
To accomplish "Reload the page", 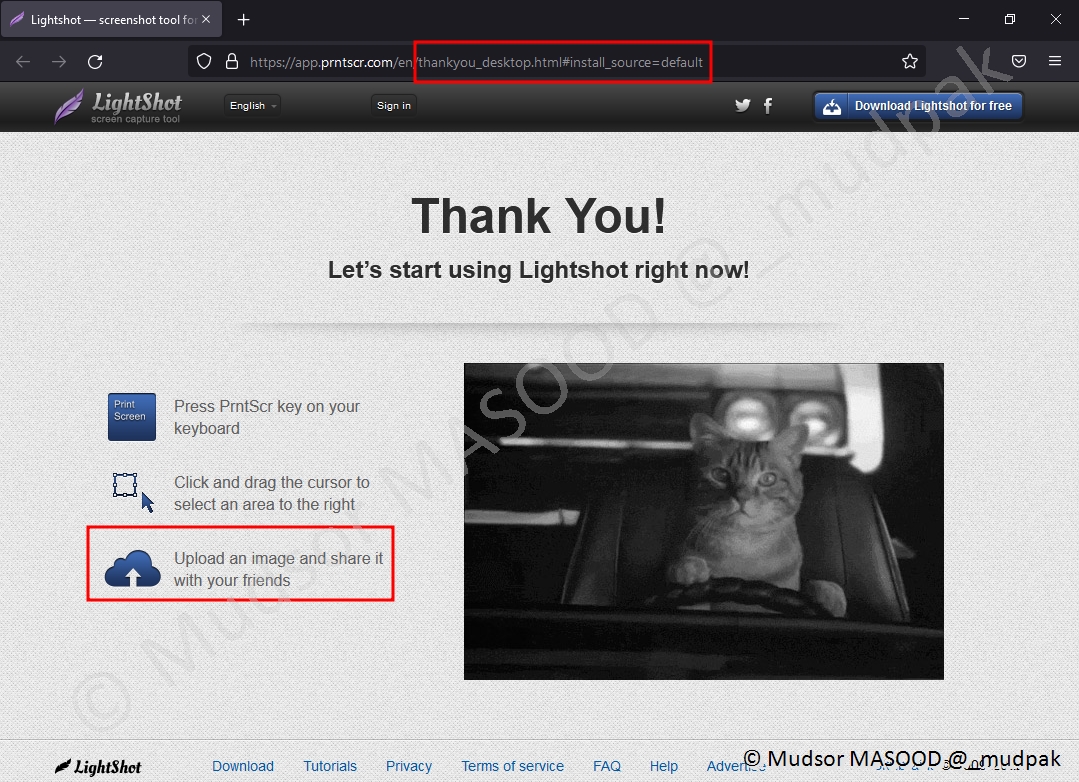I will coord(95,61).
